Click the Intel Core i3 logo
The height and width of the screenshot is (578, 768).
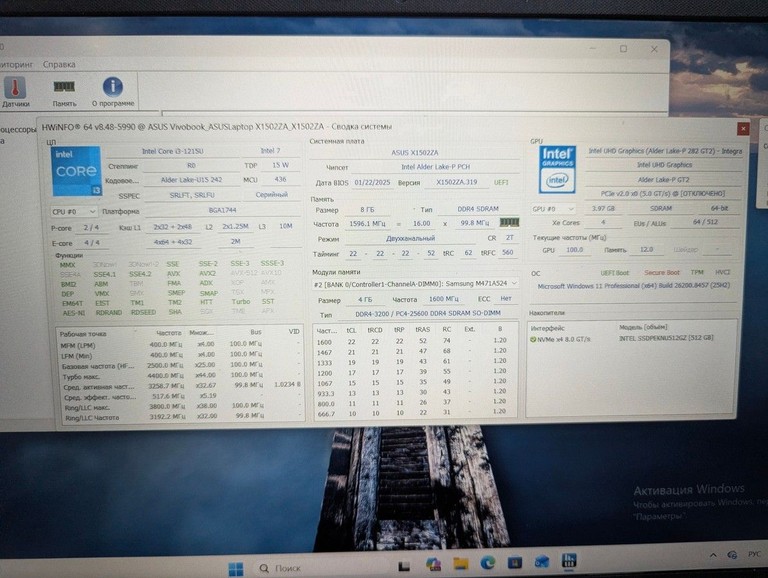tap(76, 171)
